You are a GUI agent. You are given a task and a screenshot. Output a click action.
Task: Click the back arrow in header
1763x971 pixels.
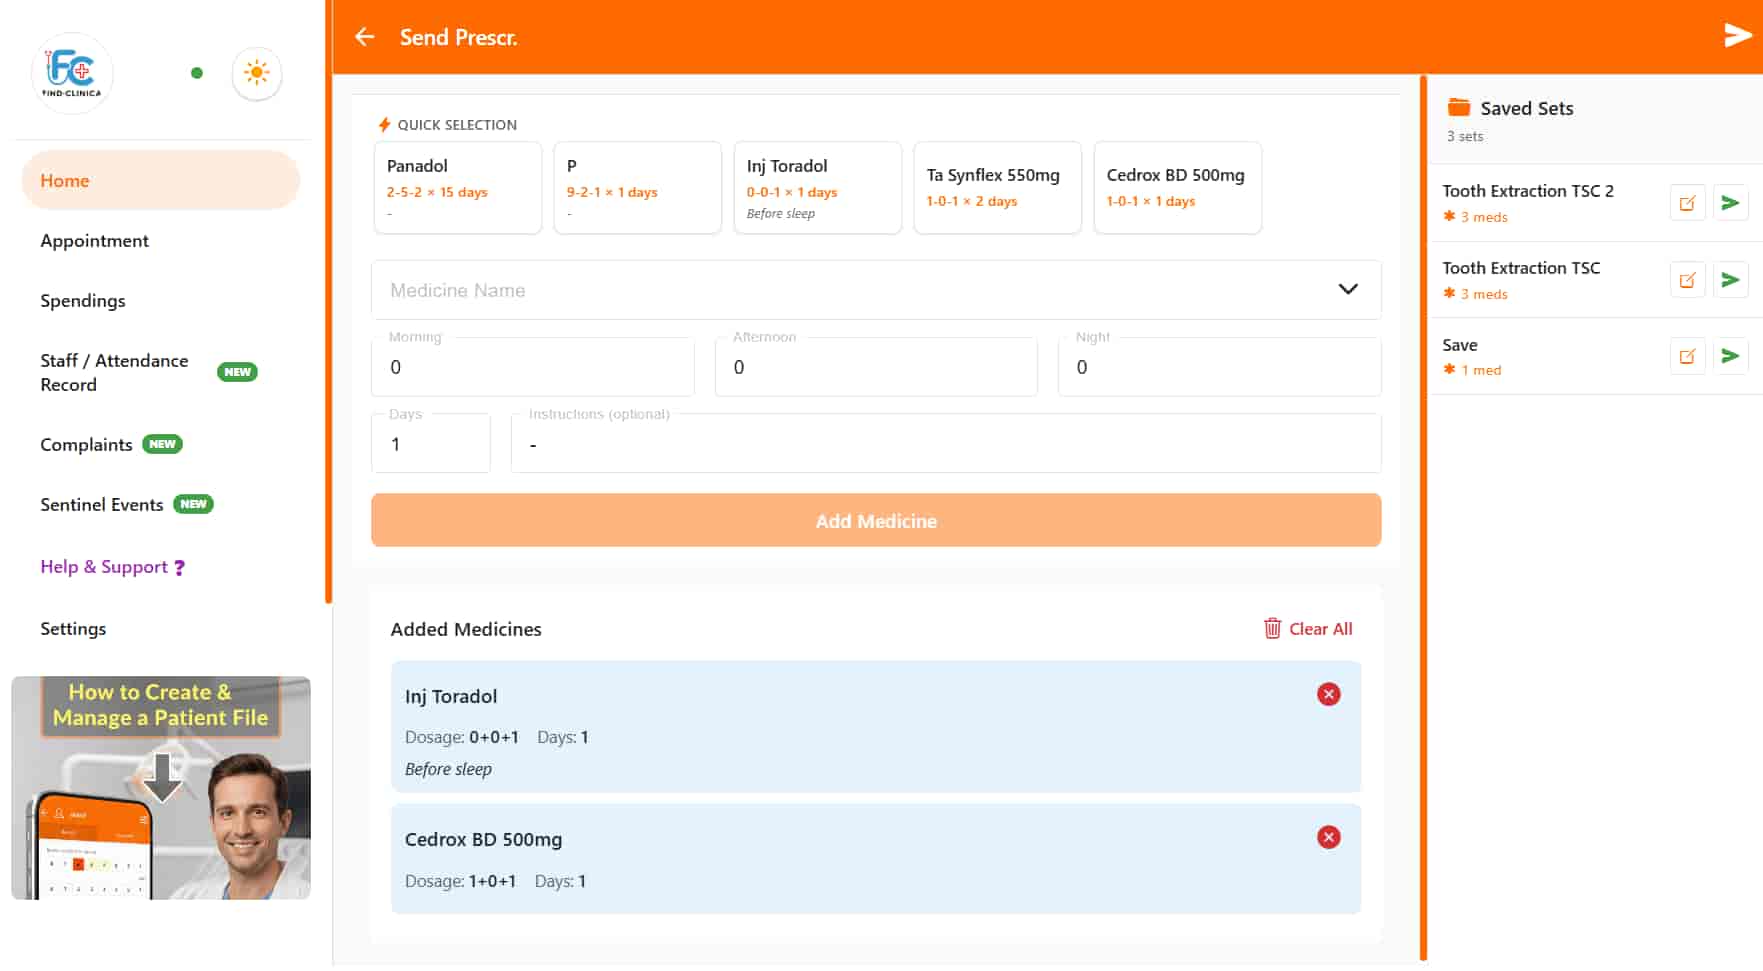(x=365, y=37)
